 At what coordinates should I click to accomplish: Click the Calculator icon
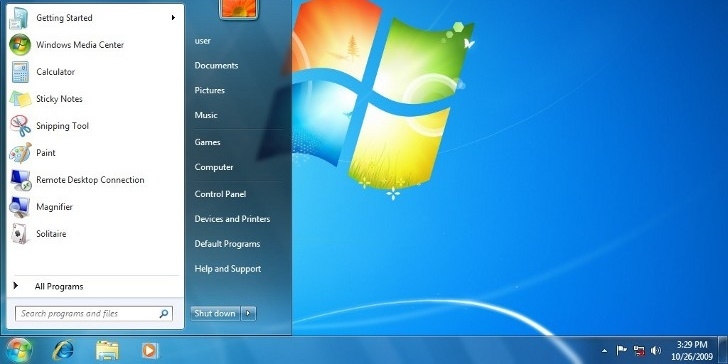point(20,72)
